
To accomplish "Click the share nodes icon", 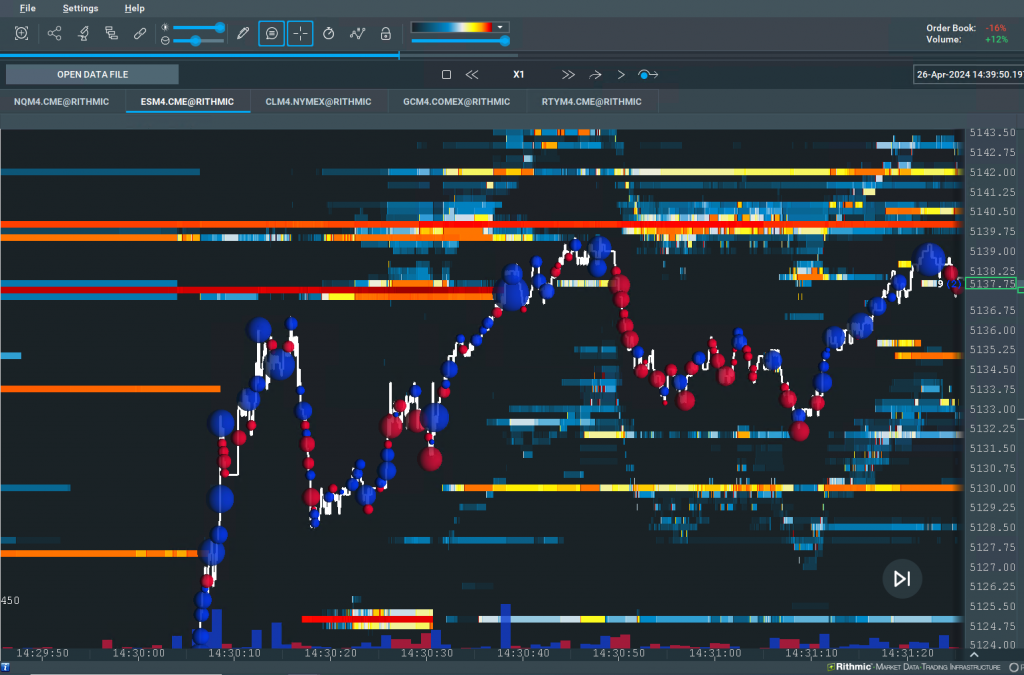I will 55,33.
